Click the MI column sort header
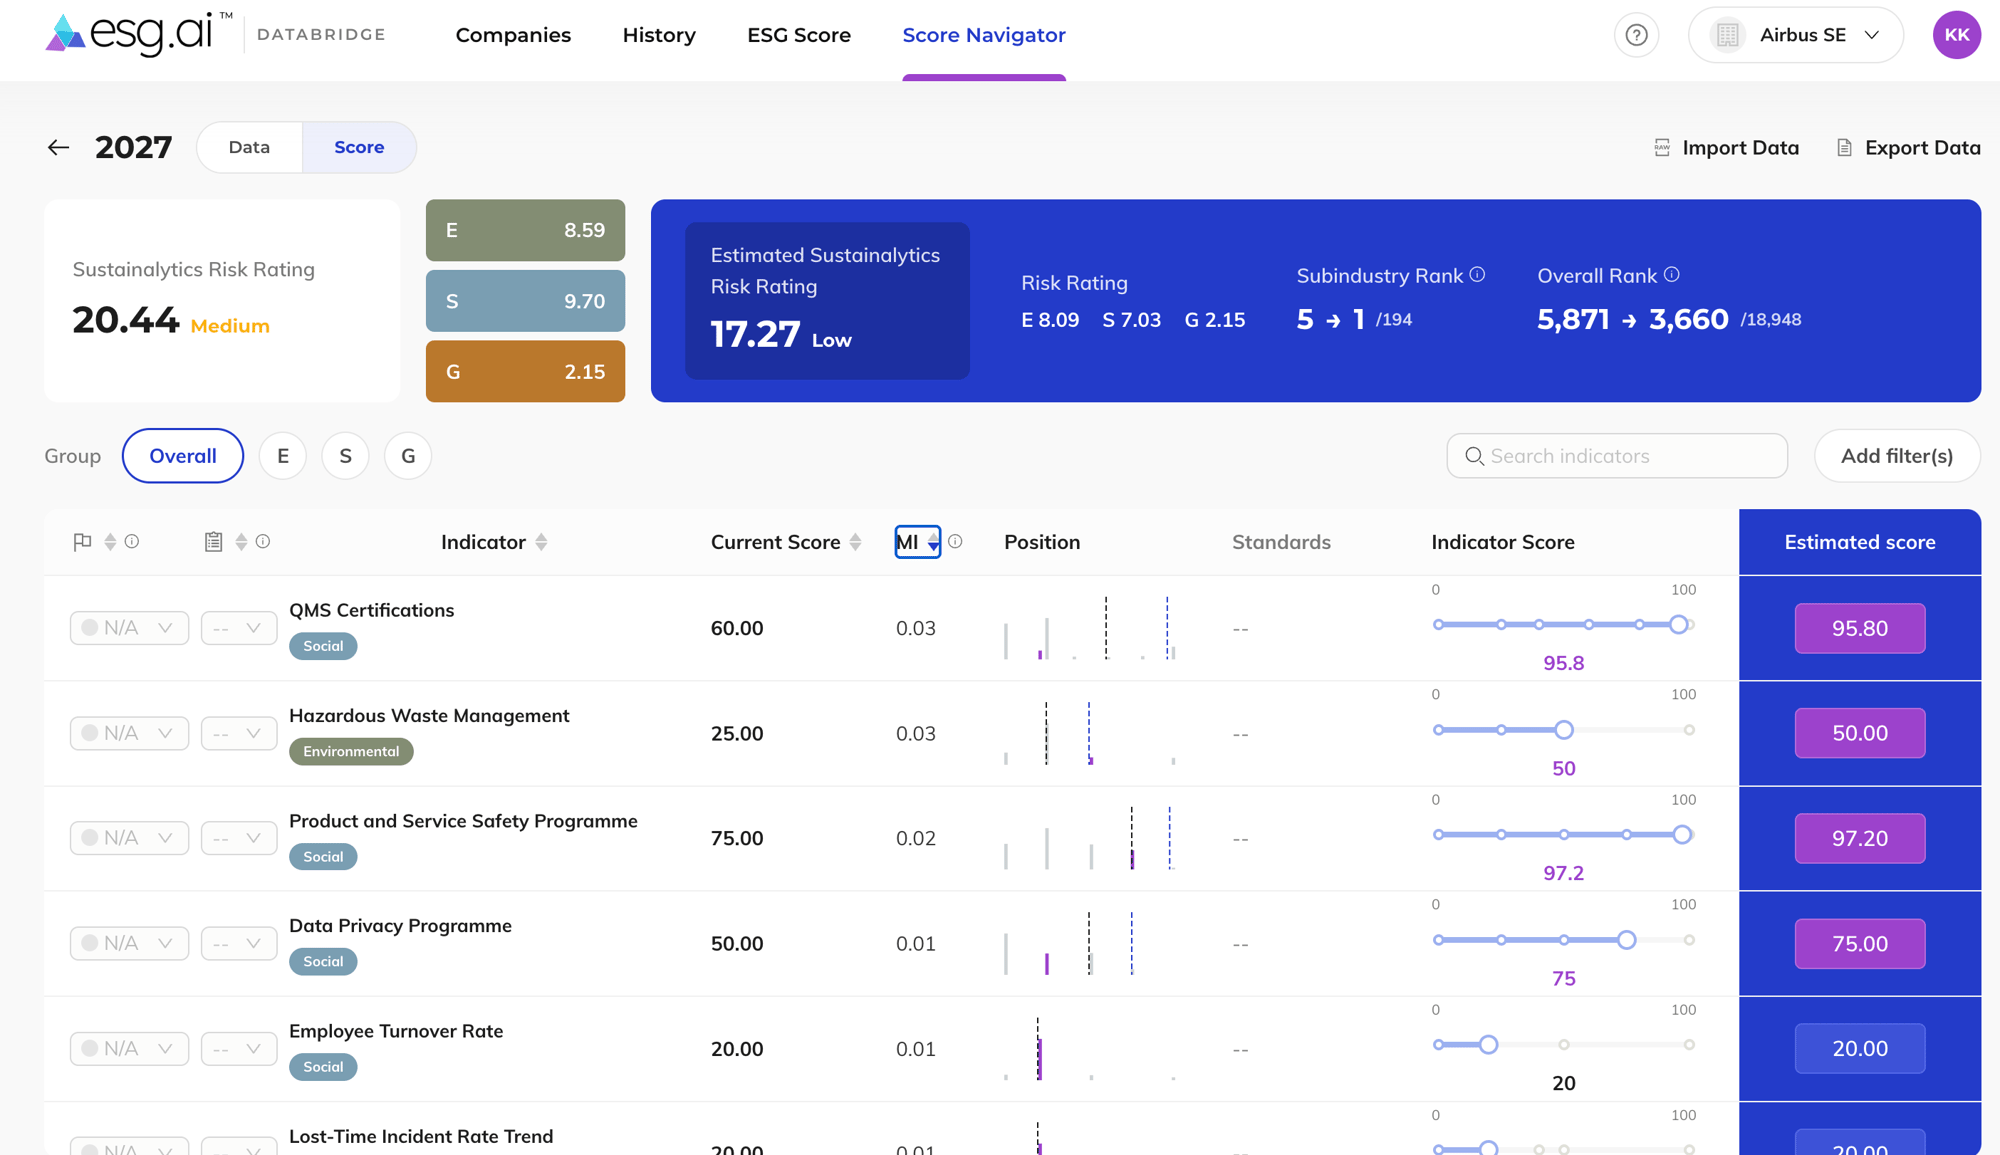This screenshot has width=2000, height=1155. [x=917, y=542]
